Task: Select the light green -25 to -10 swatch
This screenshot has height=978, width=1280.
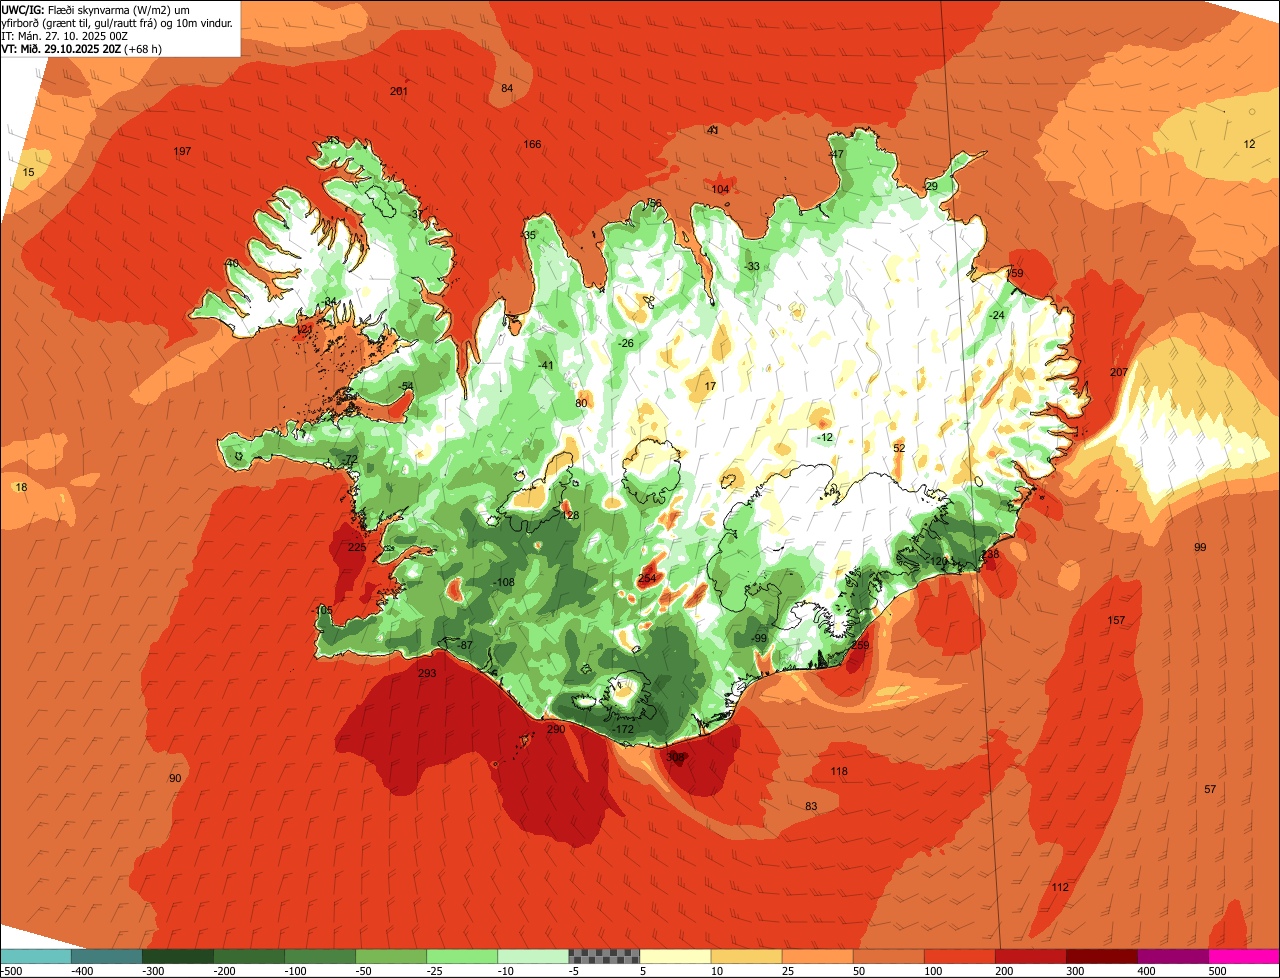Action: pos(462,956)
